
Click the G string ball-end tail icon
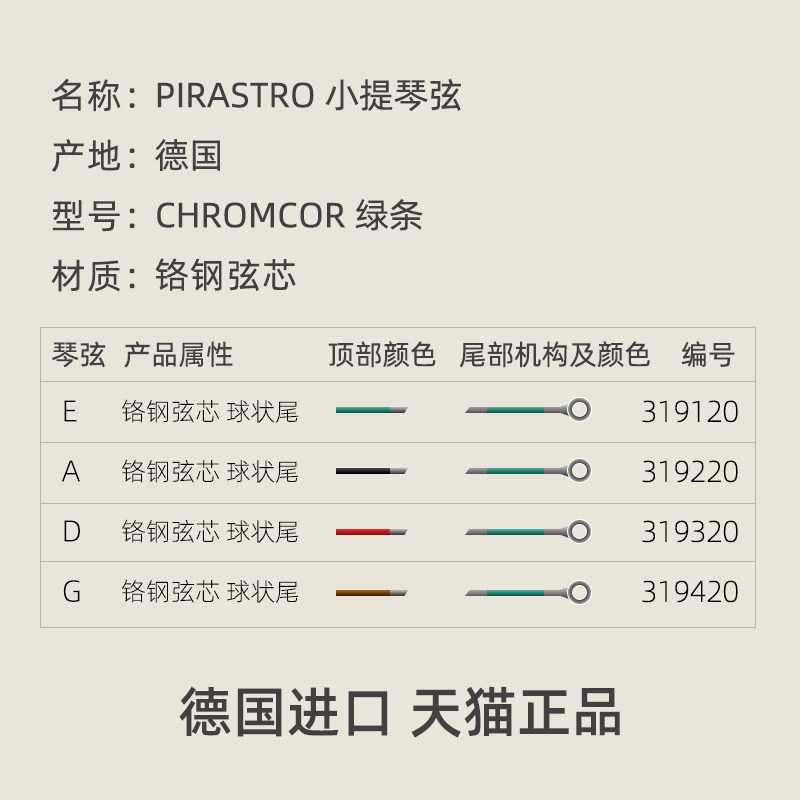[x=528, y=592]
